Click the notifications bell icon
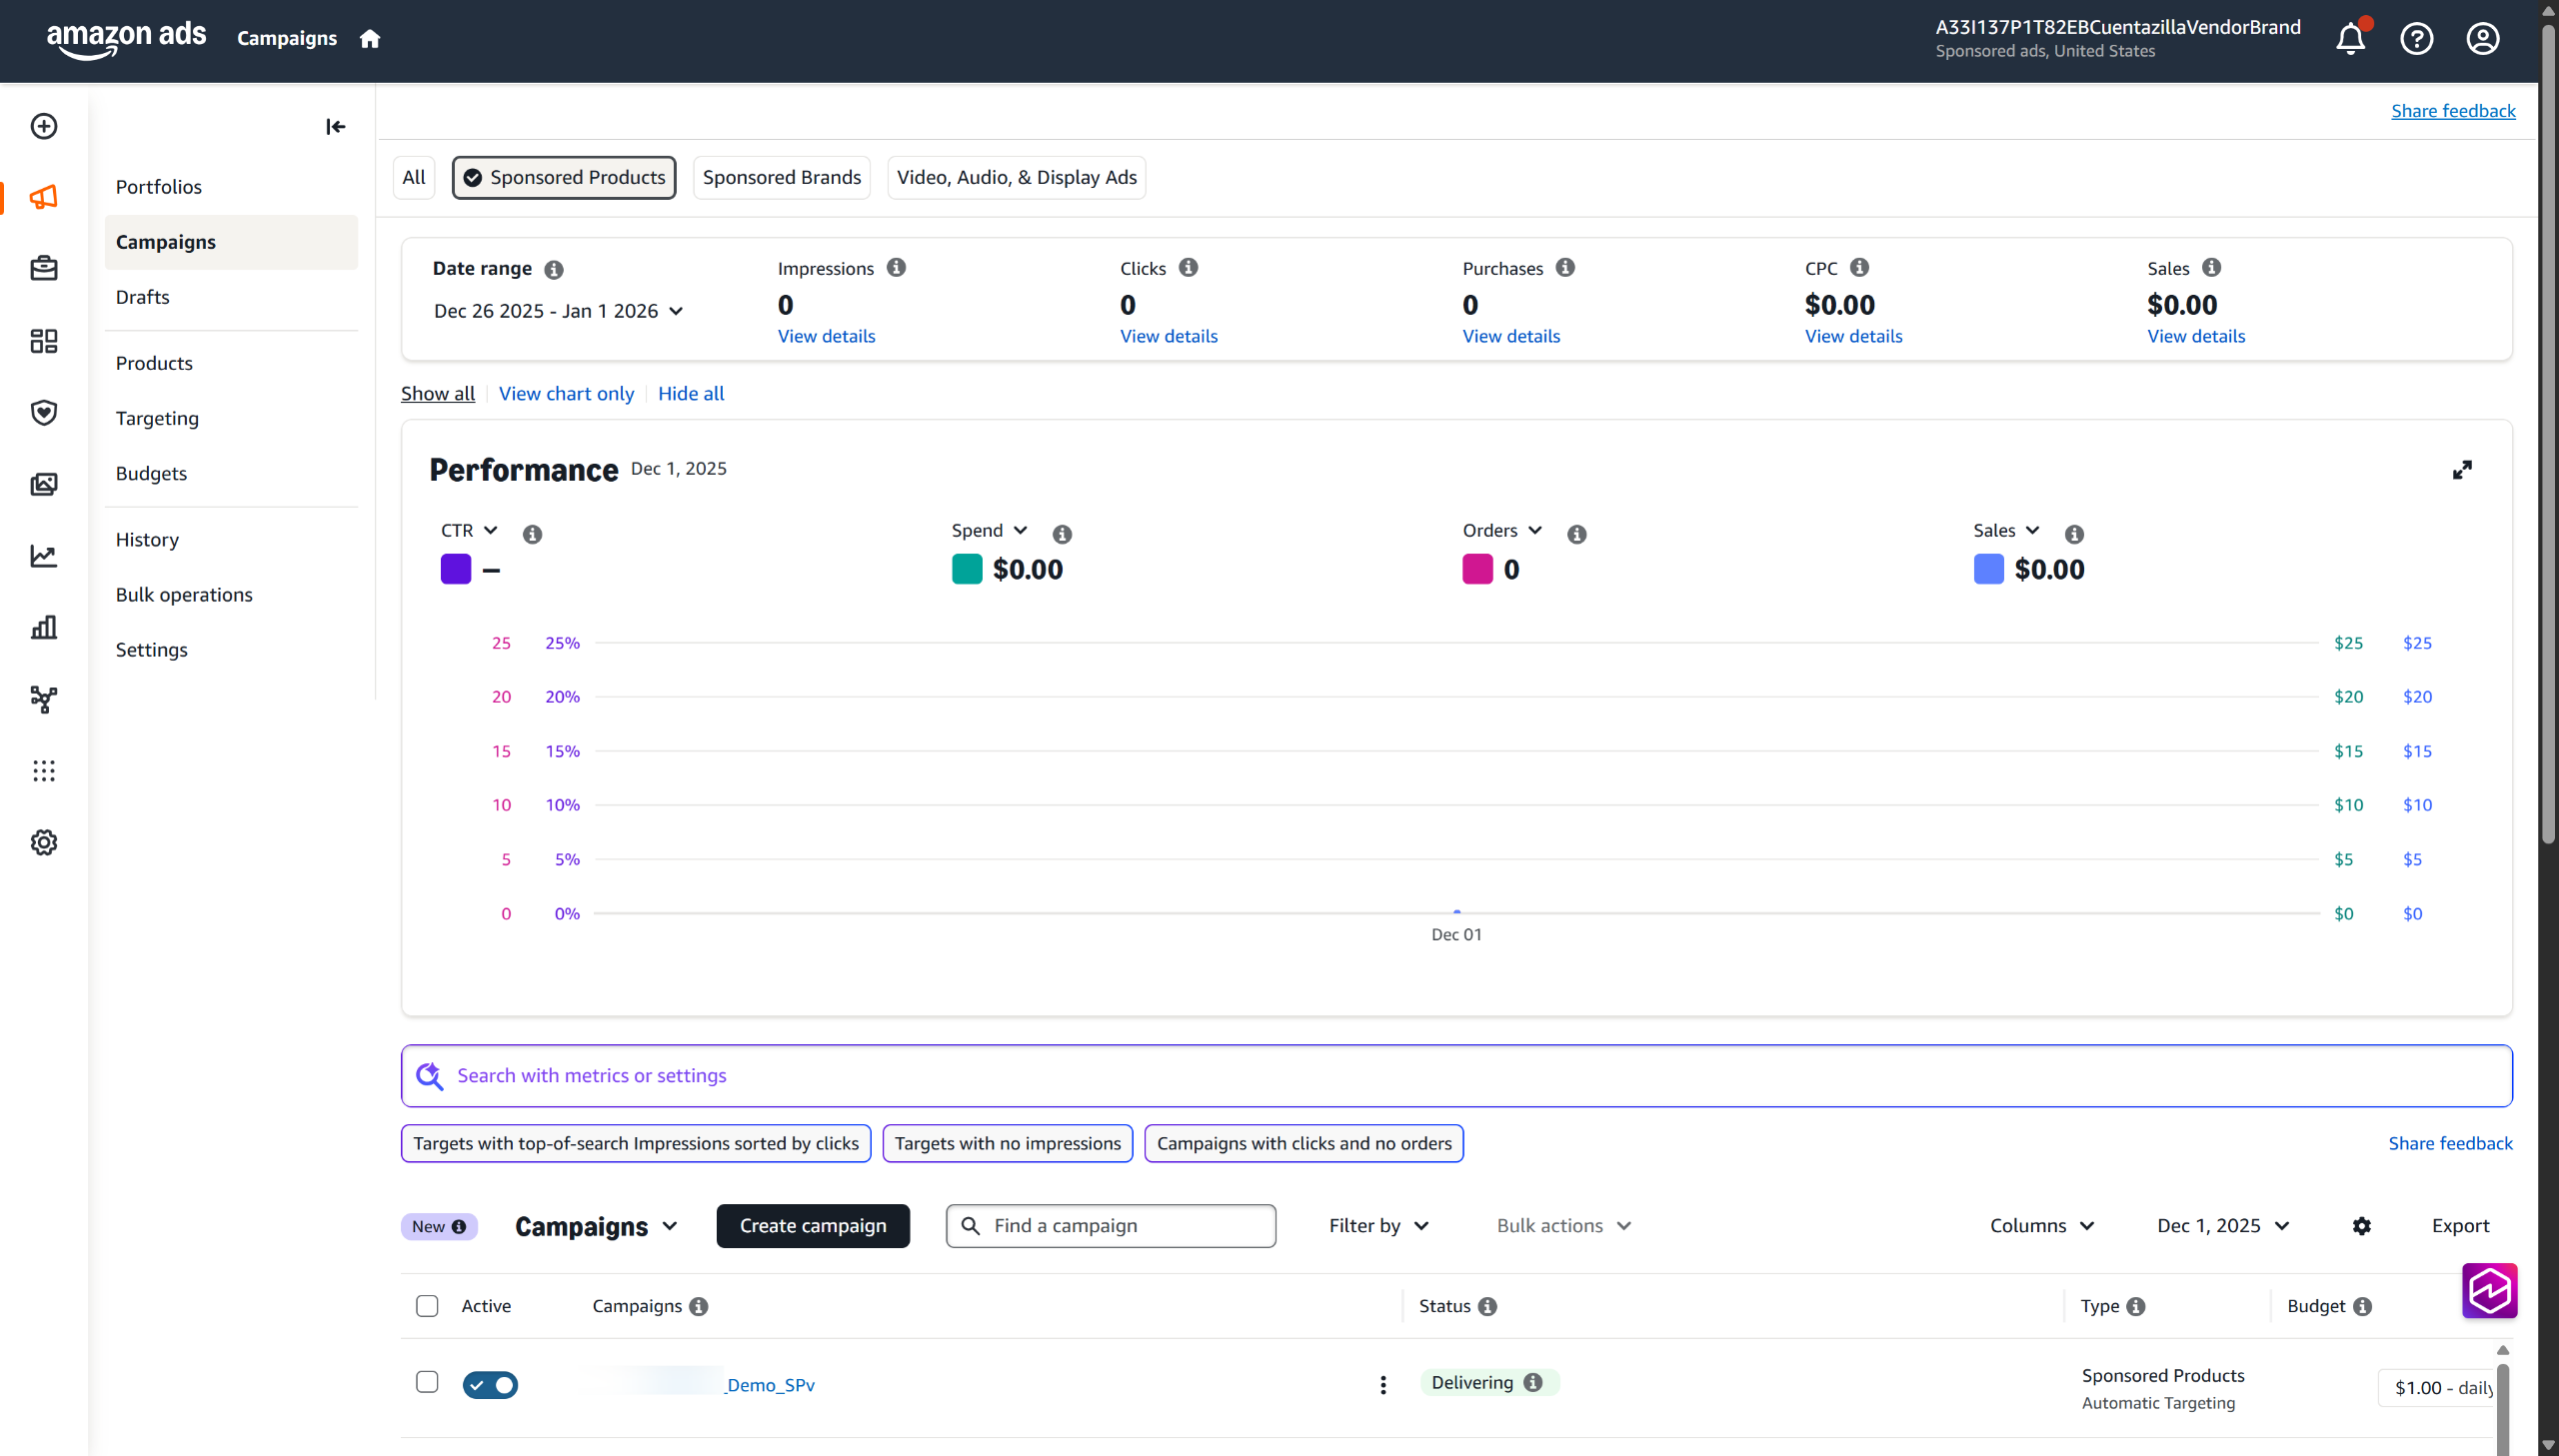 point(2350,39)
